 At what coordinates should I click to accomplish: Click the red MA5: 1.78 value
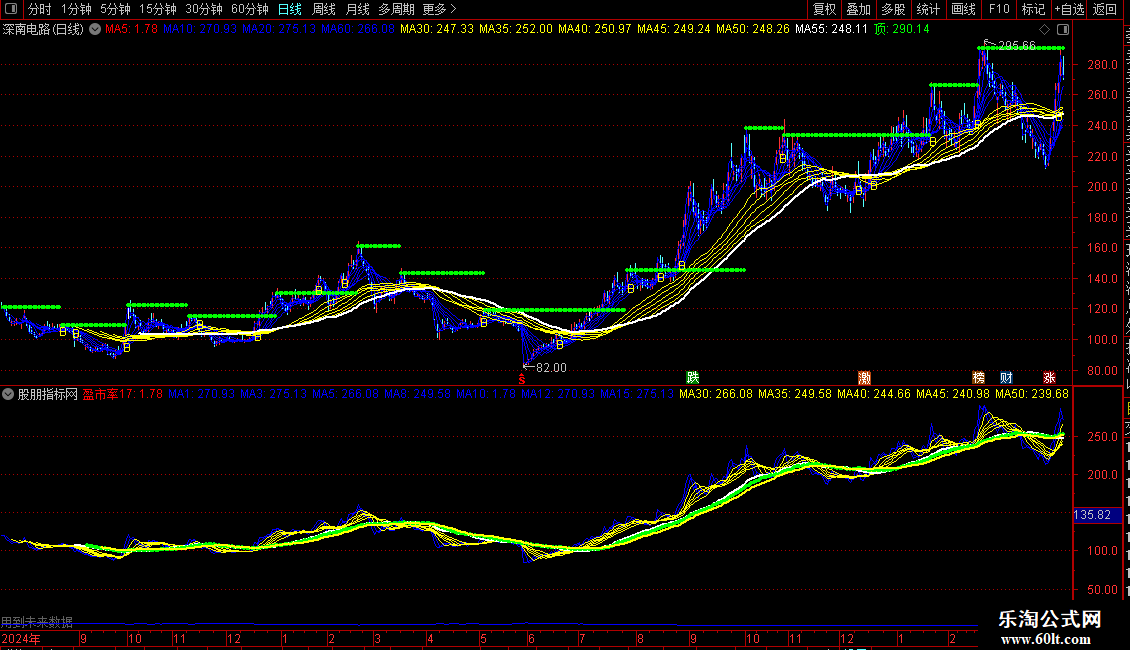pyautogui.click(x=131, y=30)
